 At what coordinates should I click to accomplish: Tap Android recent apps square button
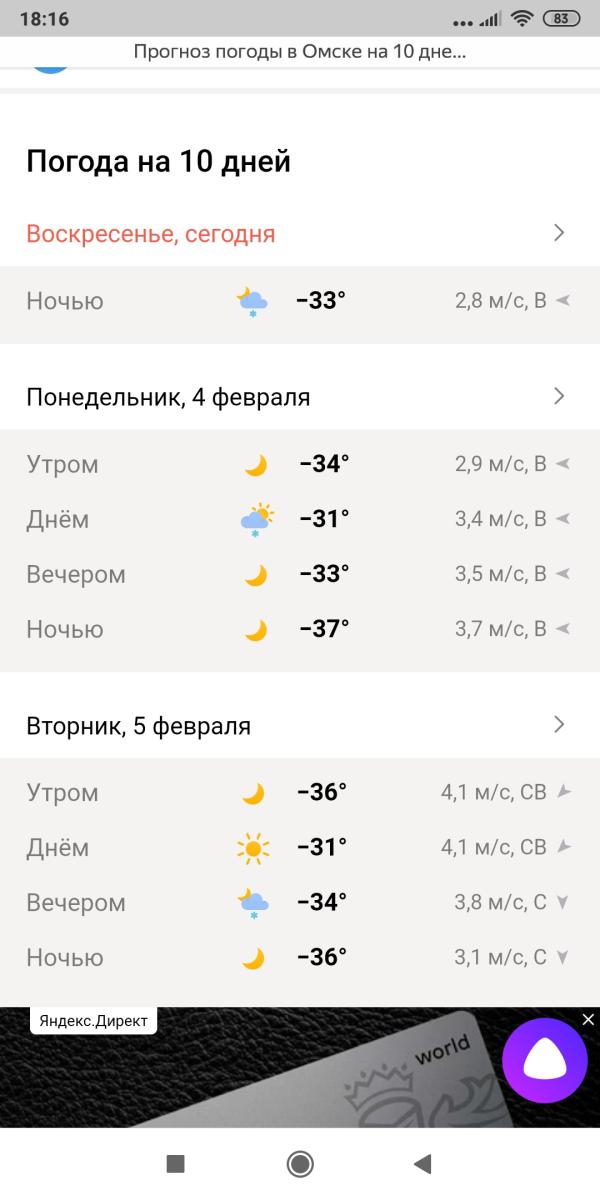click(176, 1164)
